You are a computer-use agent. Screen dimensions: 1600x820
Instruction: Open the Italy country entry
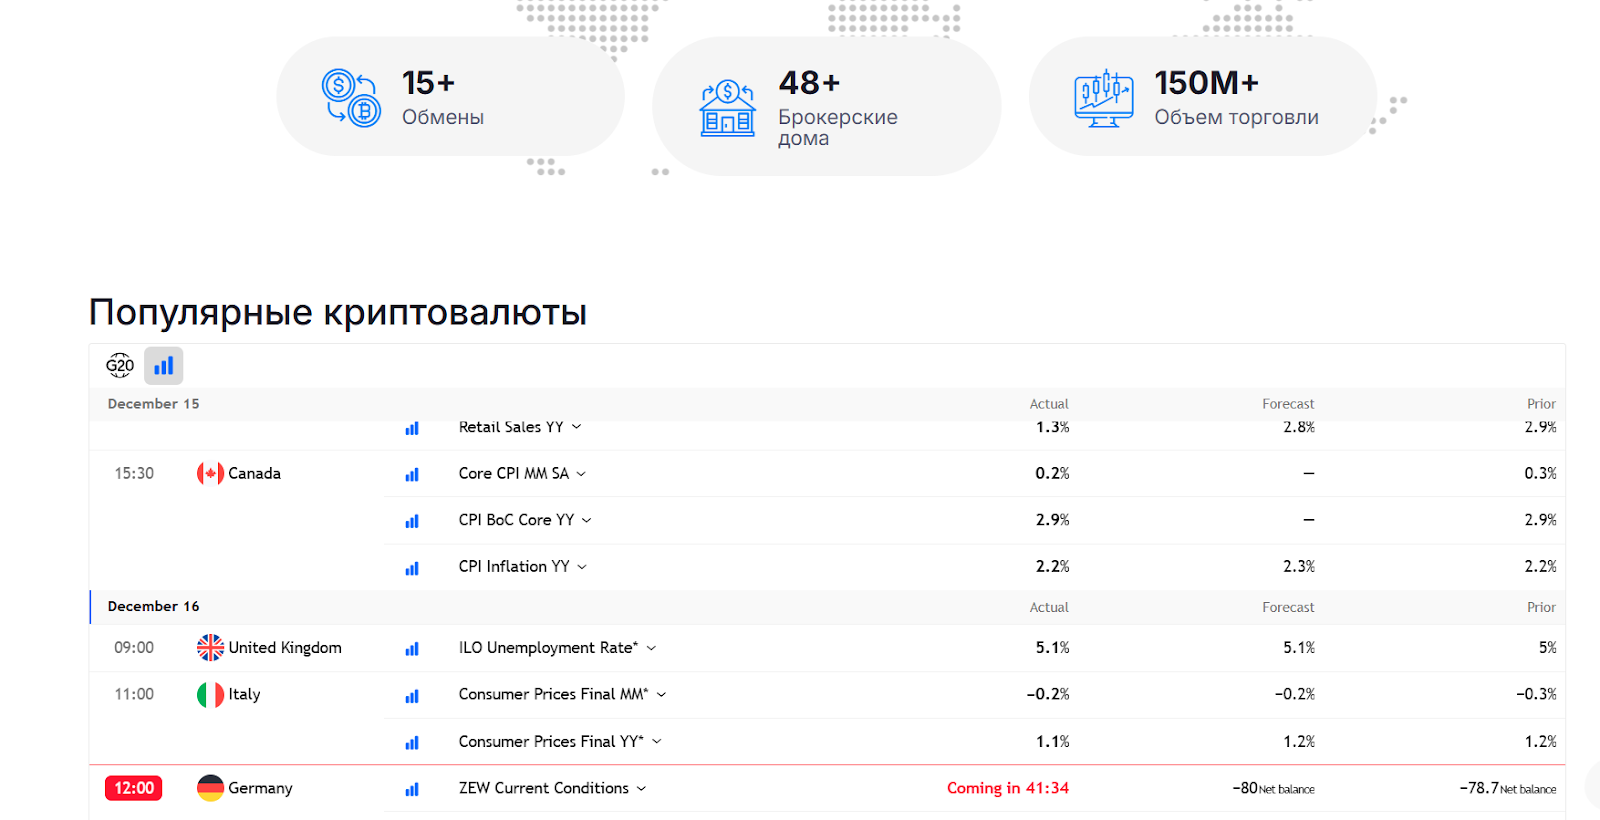[244, 694]
